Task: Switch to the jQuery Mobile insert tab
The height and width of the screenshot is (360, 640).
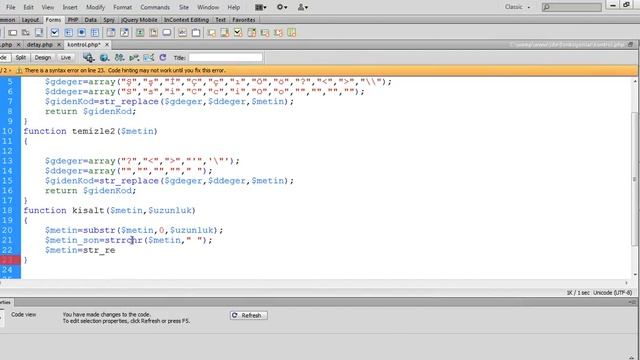Action: (139, 20)
